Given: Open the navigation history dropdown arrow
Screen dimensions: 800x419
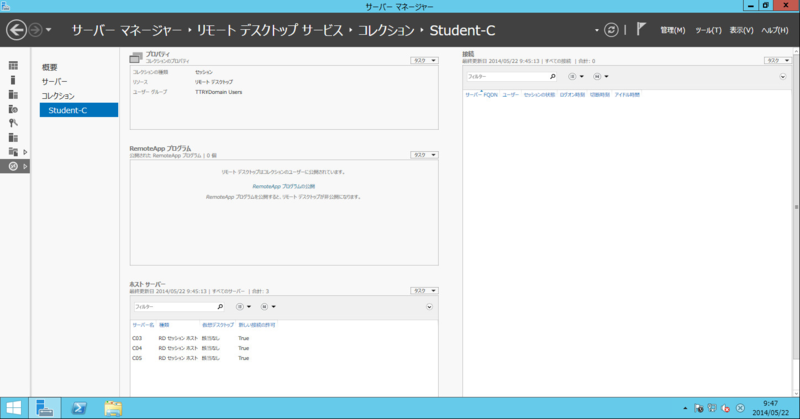Looking at the screenshot, I should 48,30.
